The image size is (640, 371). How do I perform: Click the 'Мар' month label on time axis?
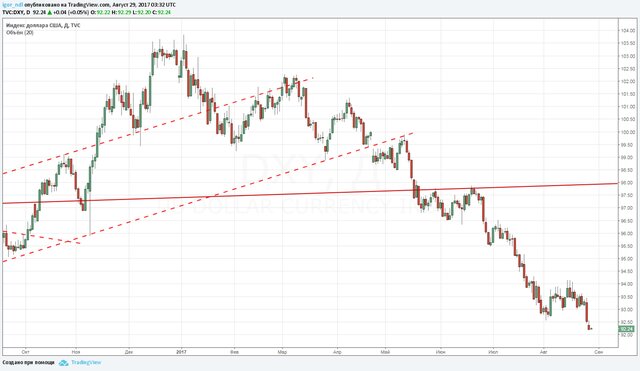coord(282,351)
